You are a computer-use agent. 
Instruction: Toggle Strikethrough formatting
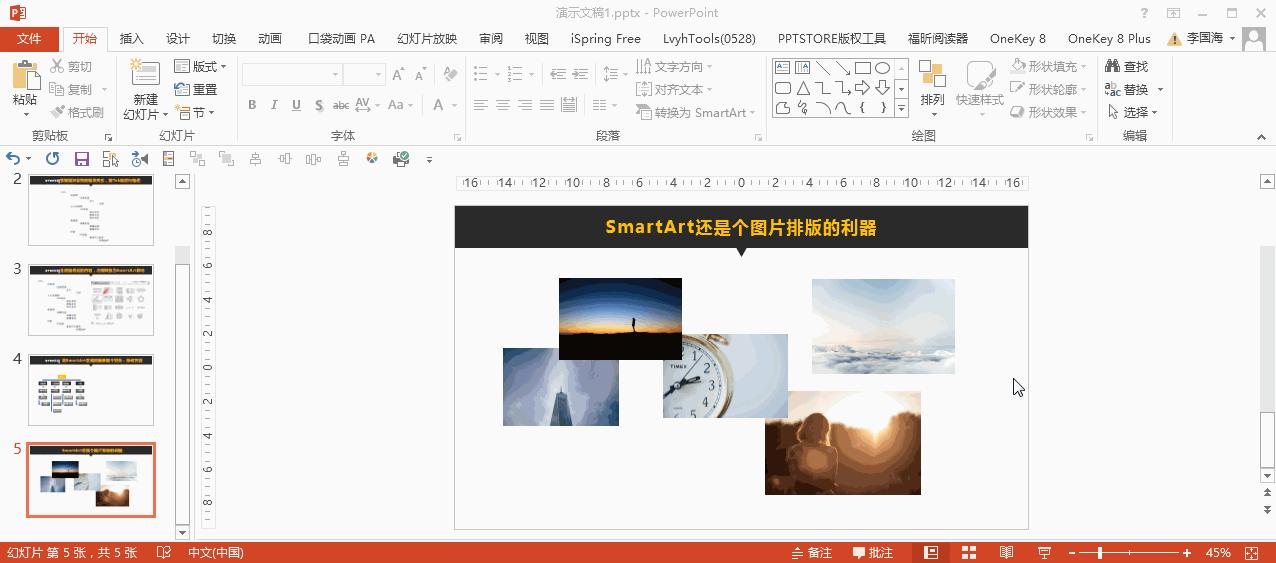tap(340, 105)
